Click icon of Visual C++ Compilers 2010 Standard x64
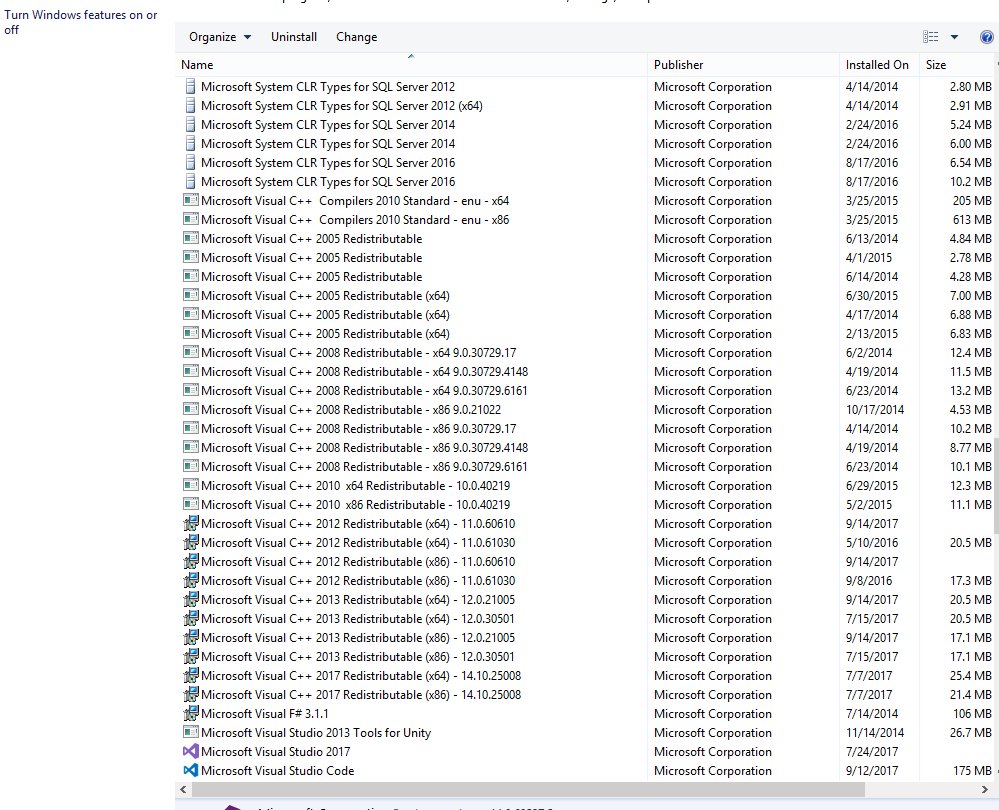 coord(190,200)
